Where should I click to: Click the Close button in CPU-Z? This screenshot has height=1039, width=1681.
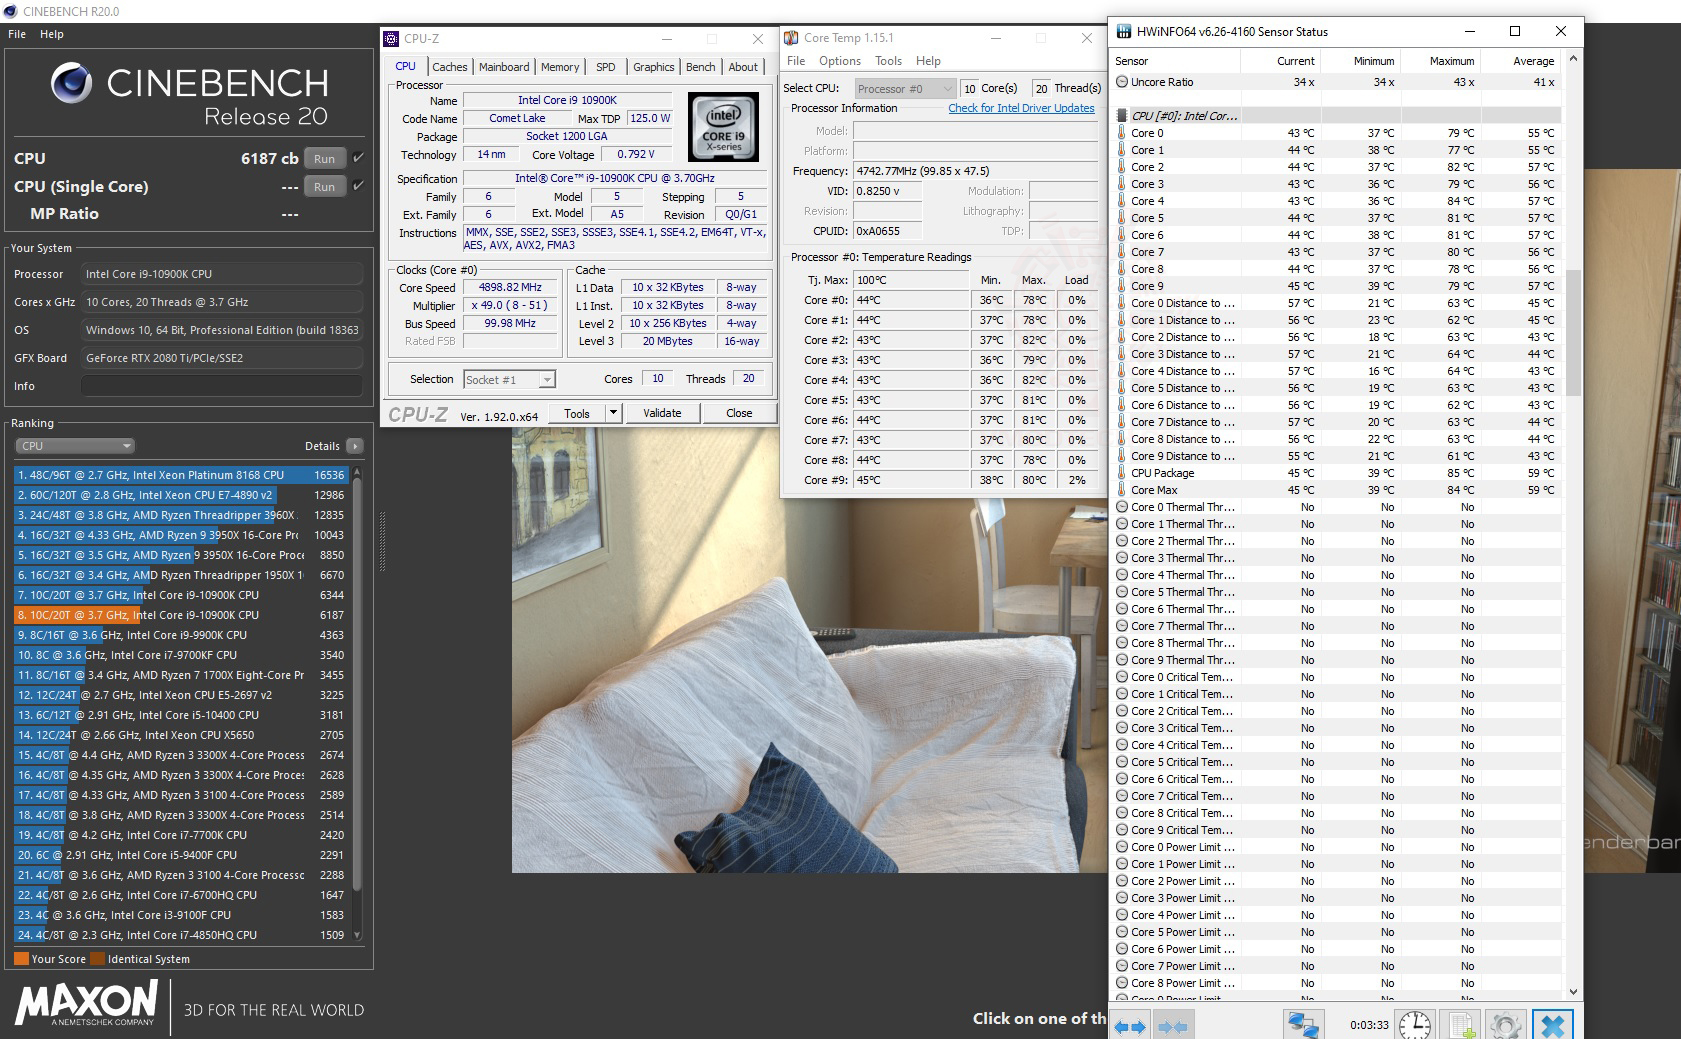[x=739, y=413]
